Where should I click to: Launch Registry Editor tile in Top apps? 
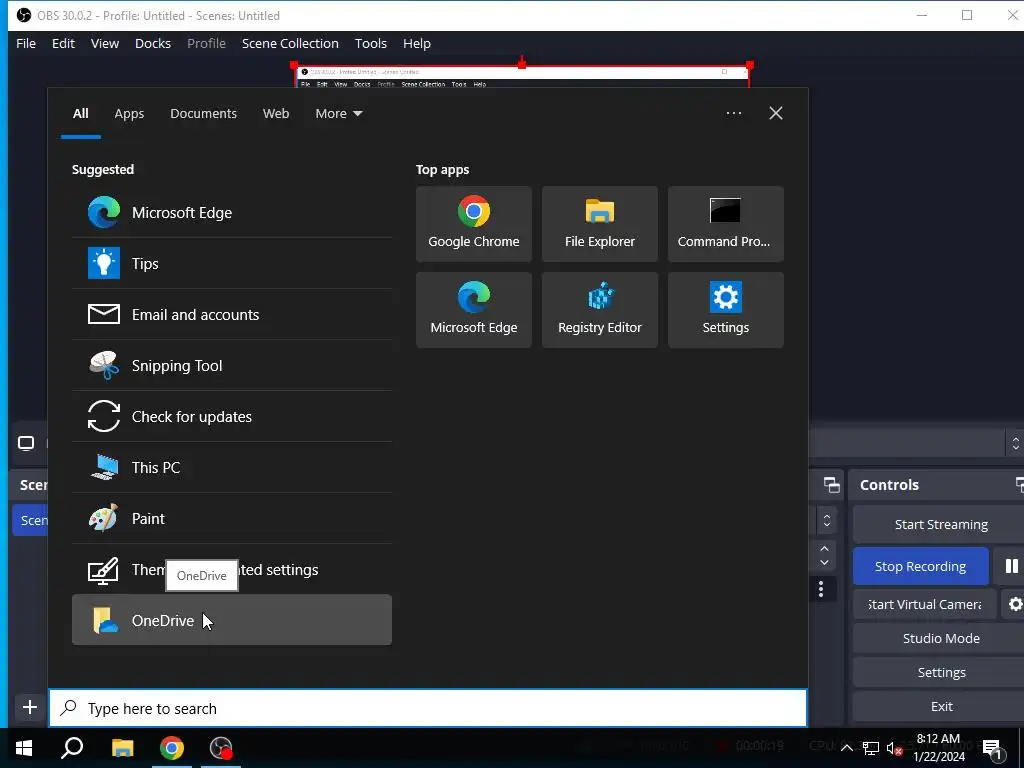[600, 310]
